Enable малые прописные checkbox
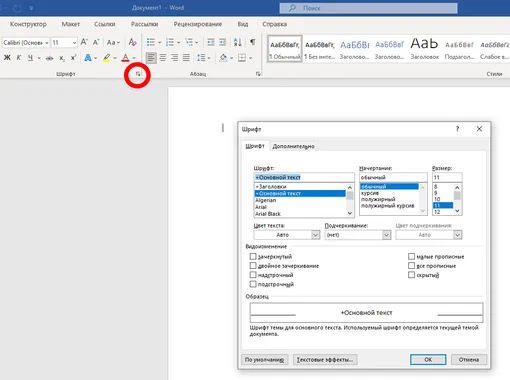 click(x=411, y=256)
